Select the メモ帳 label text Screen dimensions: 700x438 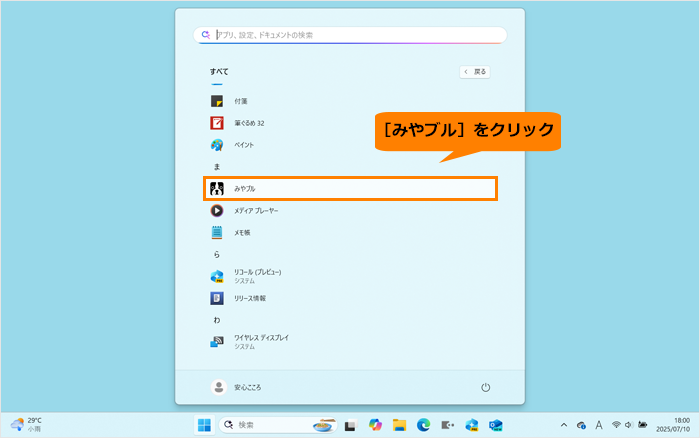(x=242, y=232)
